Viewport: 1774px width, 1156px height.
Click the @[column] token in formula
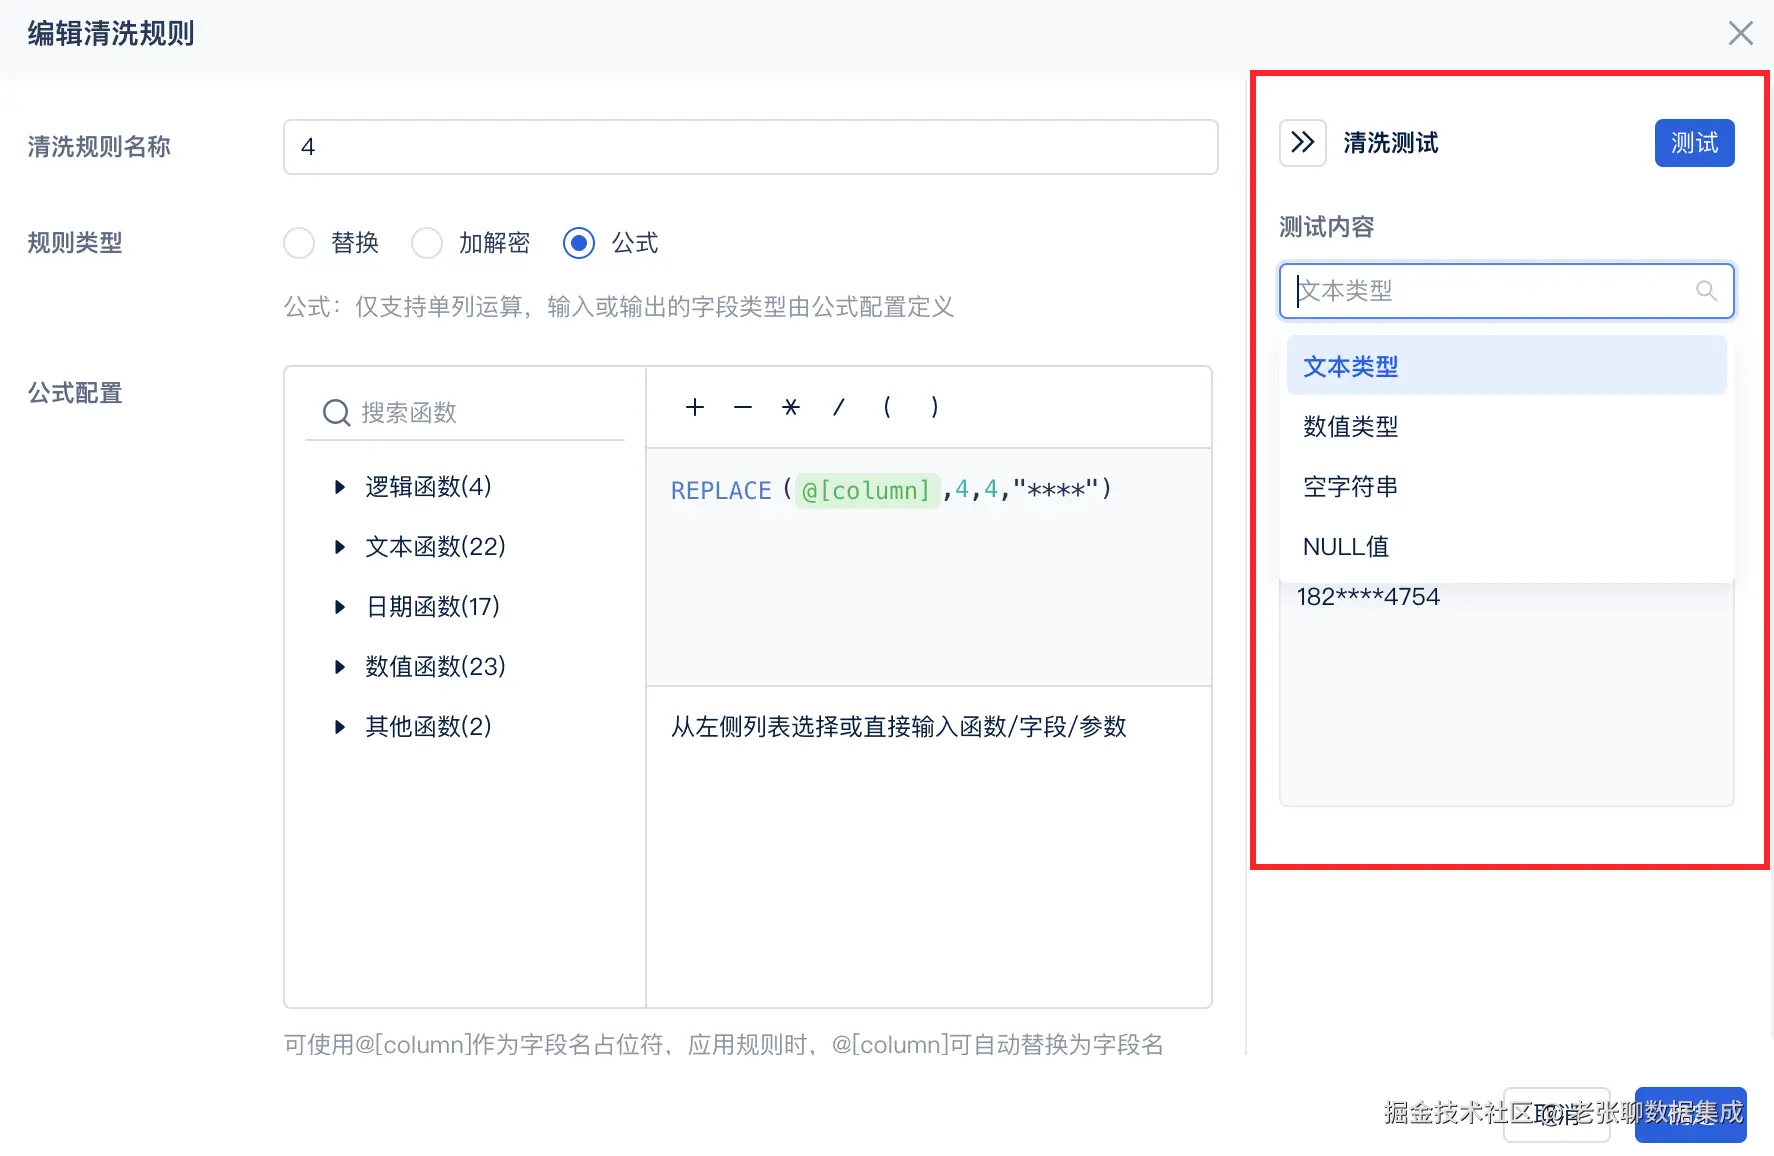(x=867, y=491)
